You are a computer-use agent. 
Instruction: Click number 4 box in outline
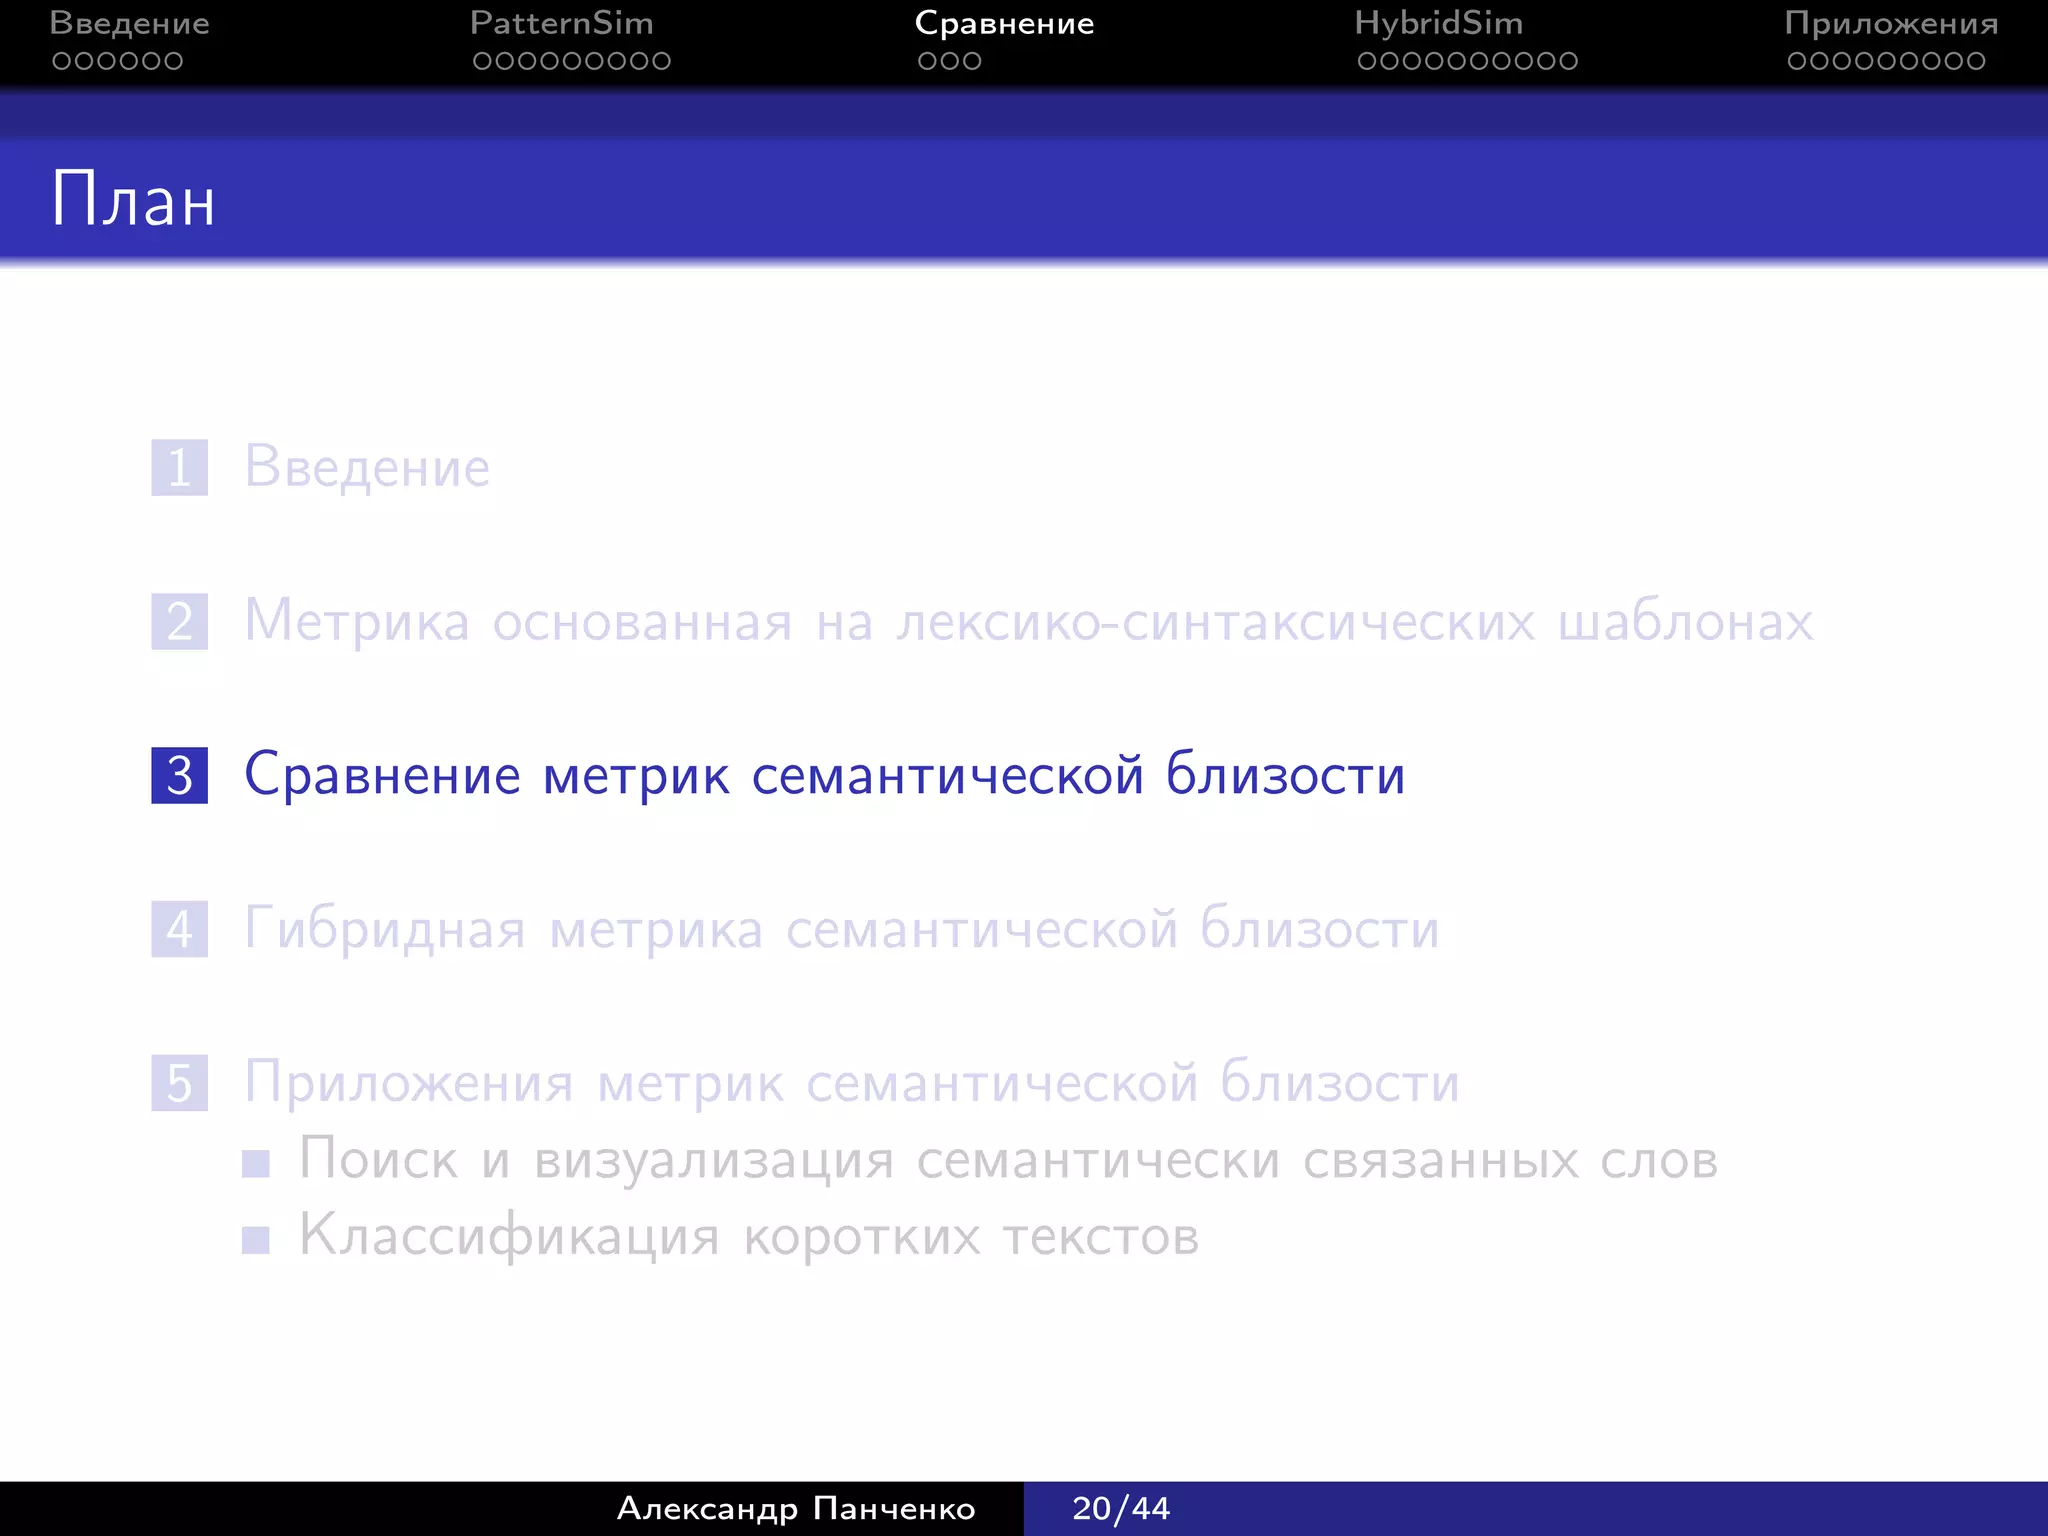[180, 929]
